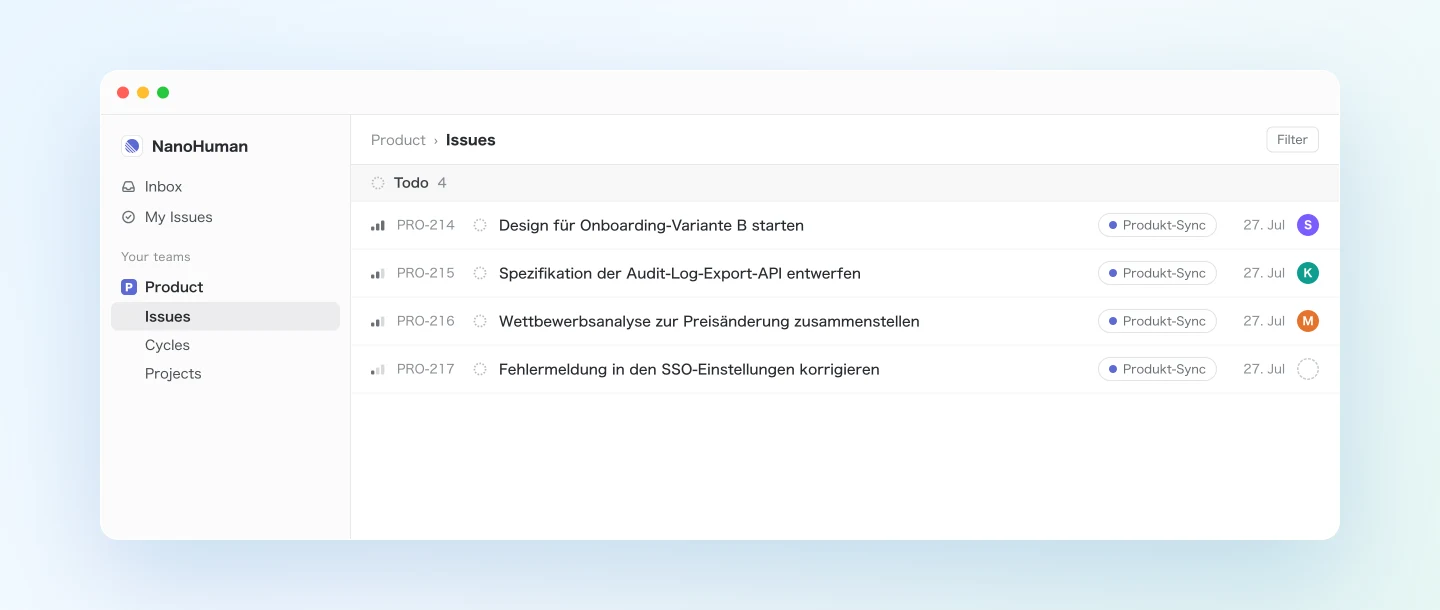Change priority icon of PRO-215
Image resolution: width=1440 pixels, height=610 pixels.
[378, 273]
